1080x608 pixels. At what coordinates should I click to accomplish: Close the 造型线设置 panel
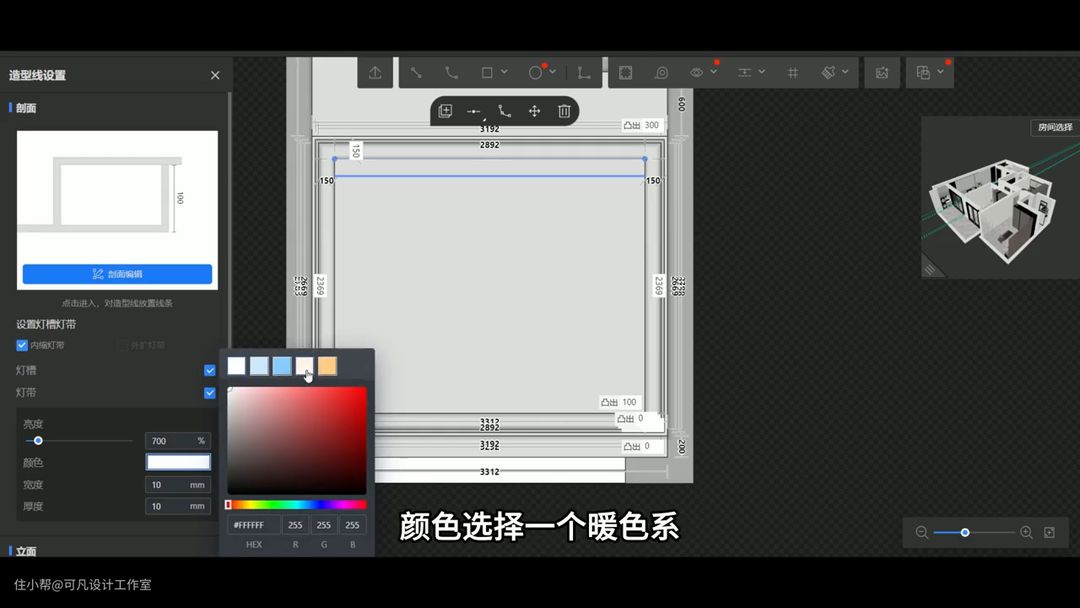click(215, 75)
